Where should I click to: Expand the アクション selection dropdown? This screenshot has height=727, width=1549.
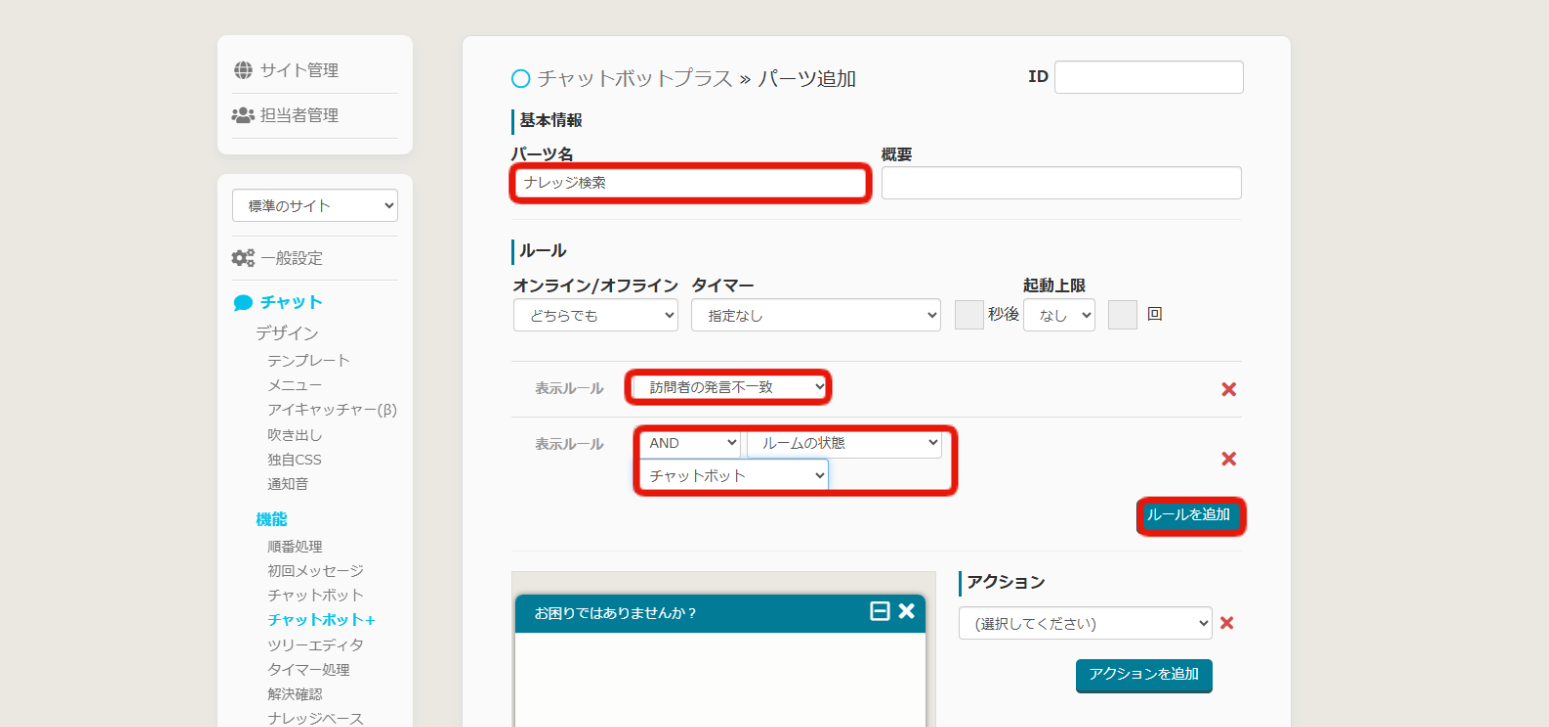click(x=1085, y=623)
